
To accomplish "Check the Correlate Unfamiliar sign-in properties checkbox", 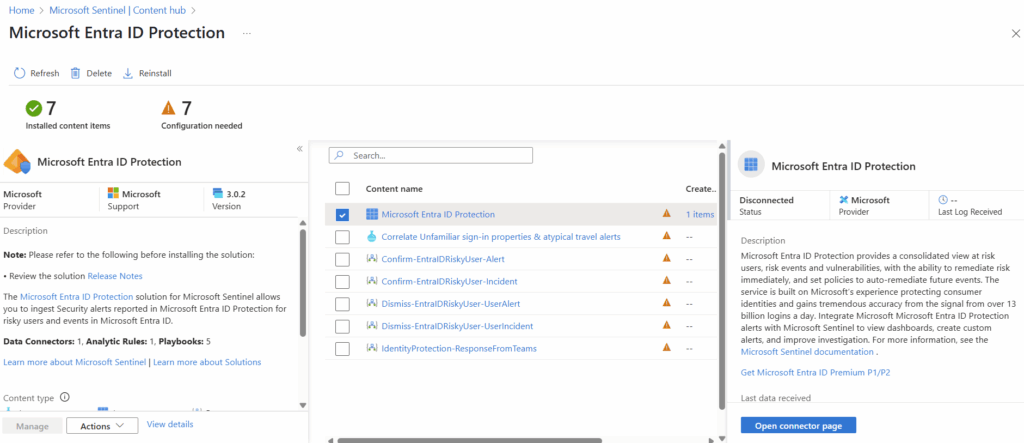I will tap(342, 237).
